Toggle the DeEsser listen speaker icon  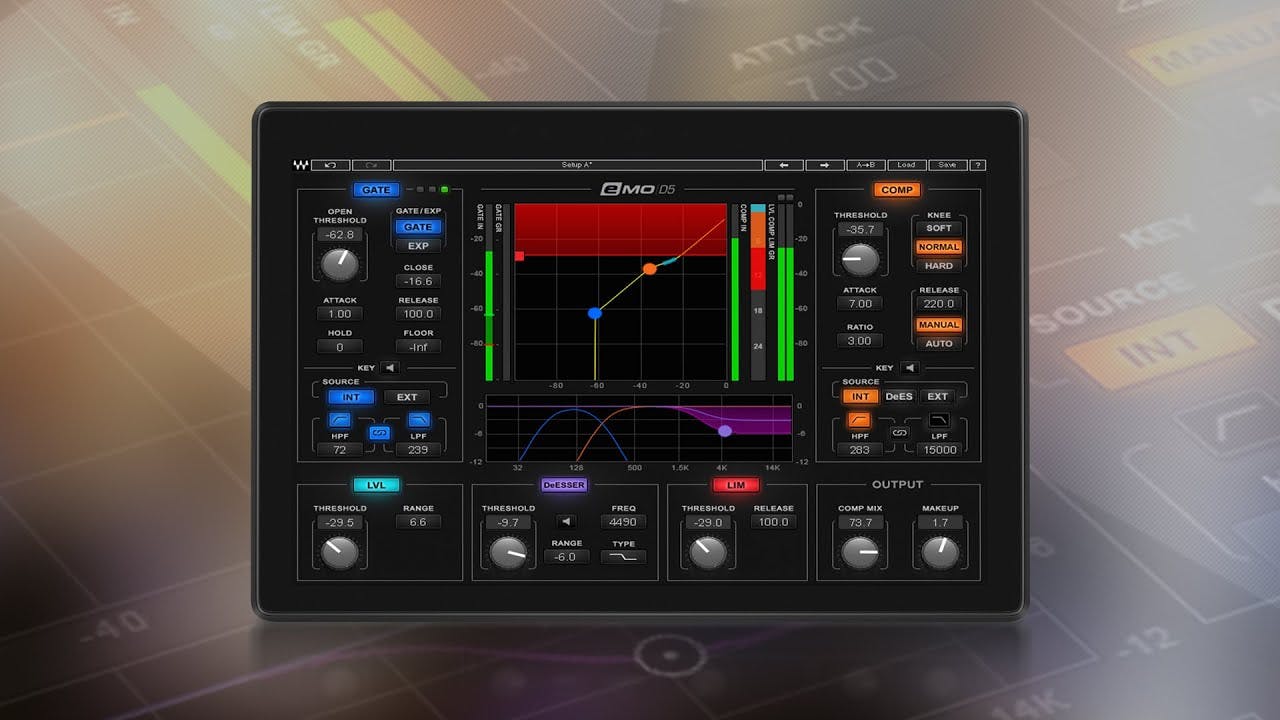coord(566,521)
